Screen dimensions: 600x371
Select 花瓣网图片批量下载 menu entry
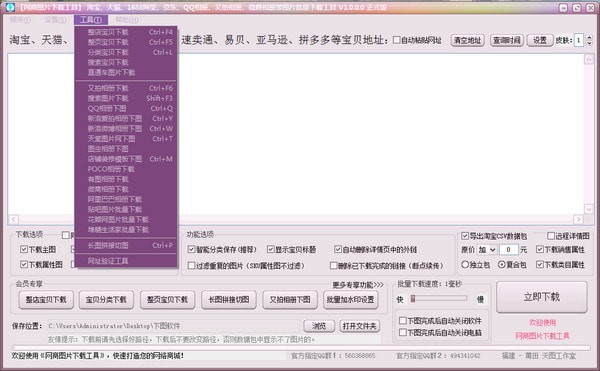(x=126, y=220)
